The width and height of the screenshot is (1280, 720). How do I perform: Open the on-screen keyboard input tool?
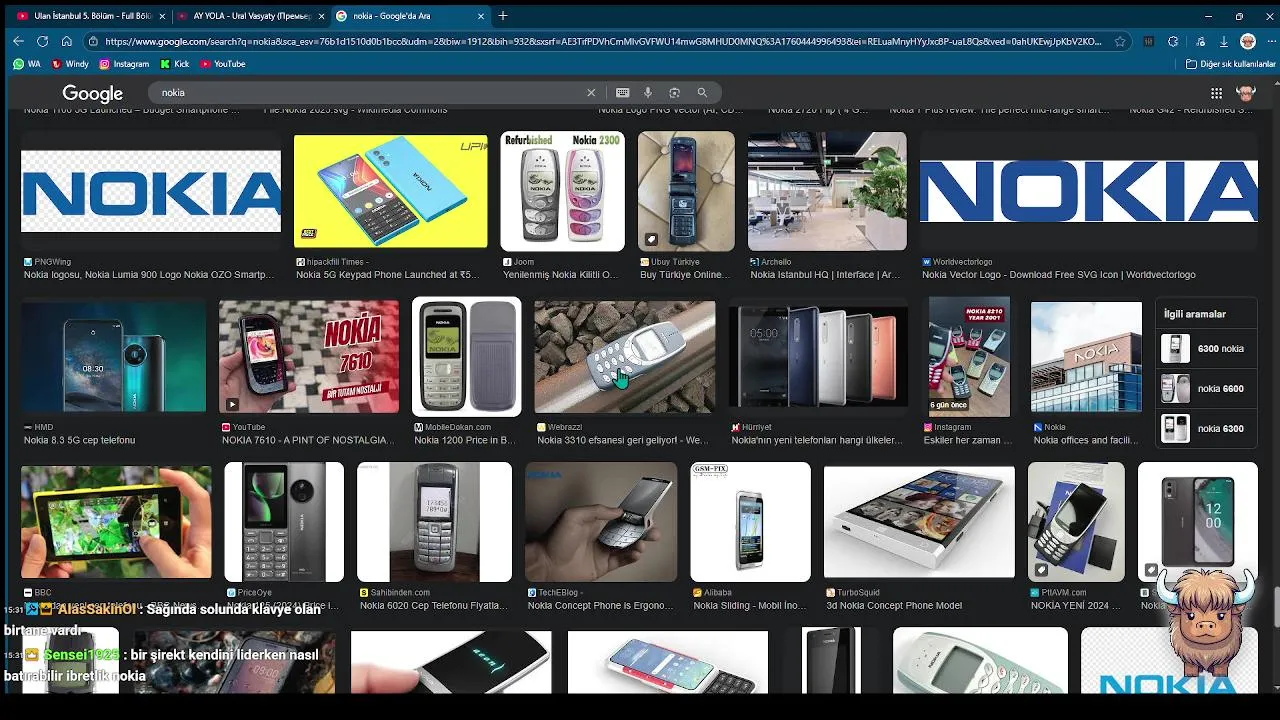(x=622, y=92)
